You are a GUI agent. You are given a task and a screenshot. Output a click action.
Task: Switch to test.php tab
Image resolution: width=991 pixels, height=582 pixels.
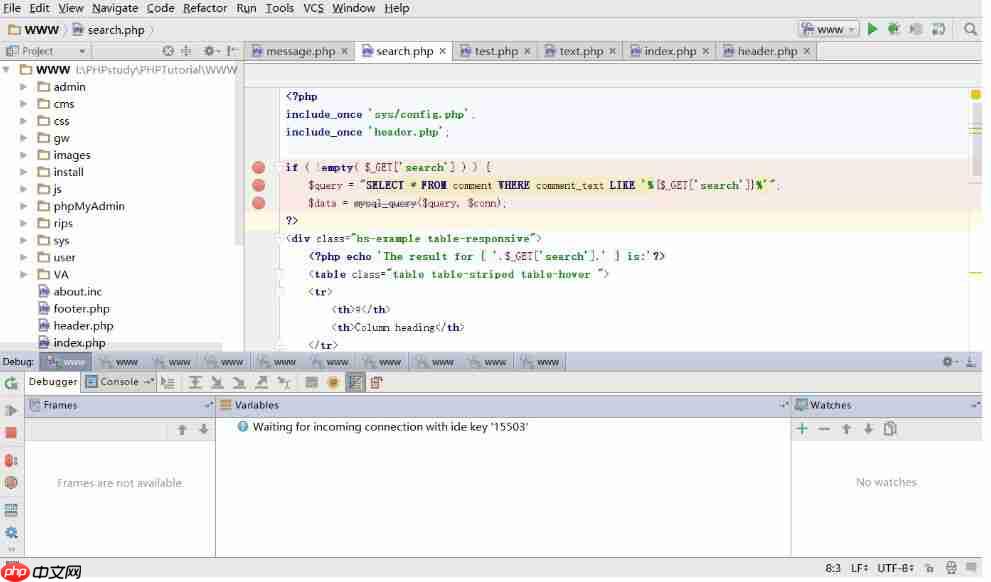coord(496,51)
